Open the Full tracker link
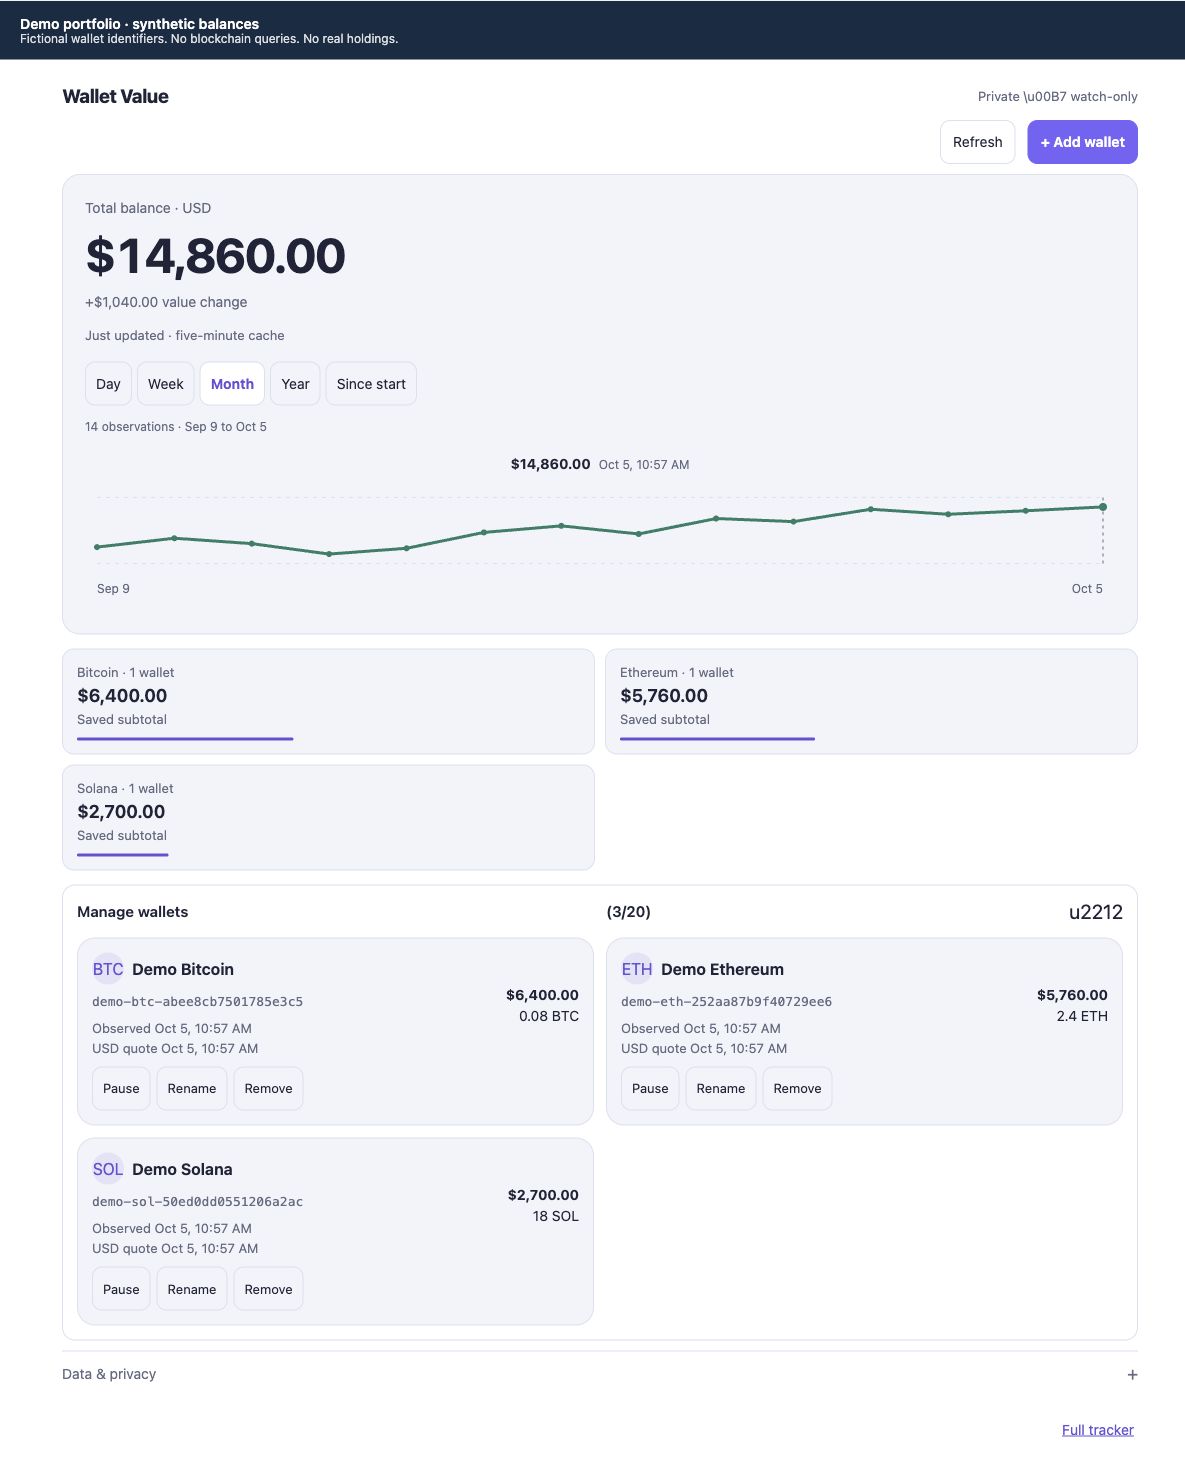This screenshot has width=1185, height=1473. tap(1097, 1430)
